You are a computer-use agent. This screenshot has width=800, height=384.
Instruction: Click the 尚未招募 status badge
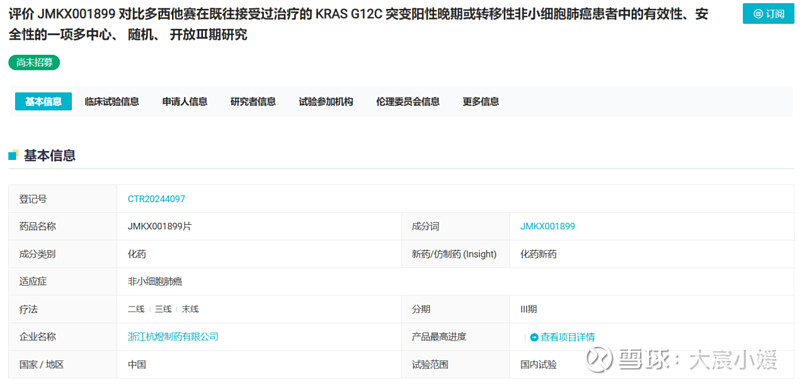(34, 63)
